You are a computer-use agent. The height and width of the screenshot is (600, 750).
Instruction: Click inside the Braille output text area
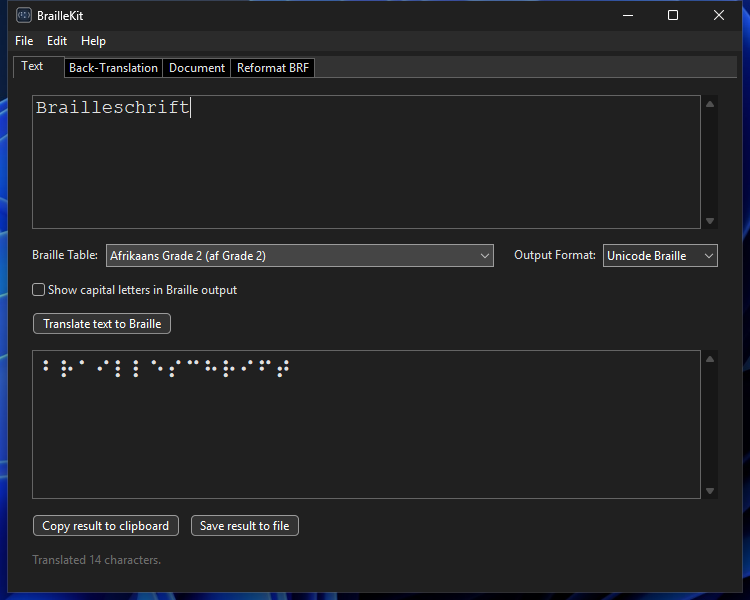pos(366,424)
